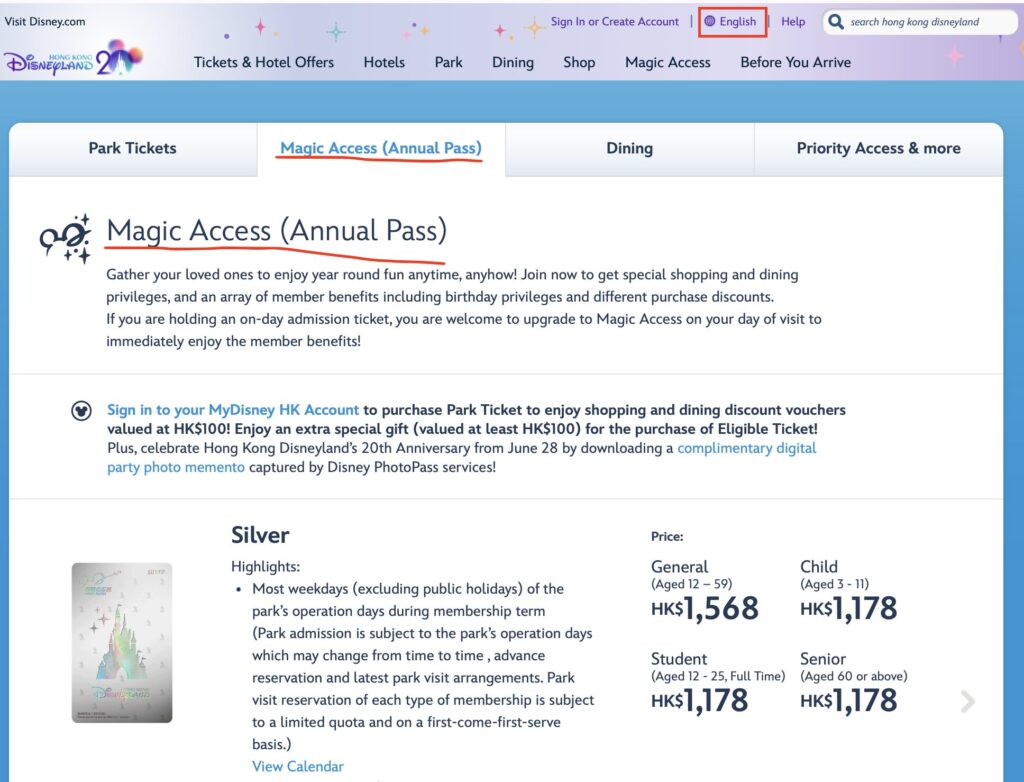This screenshot has width=1024, height=782.
Task: Click the Highlights: label
Action: pyautogui.click(x=266, y=566)
